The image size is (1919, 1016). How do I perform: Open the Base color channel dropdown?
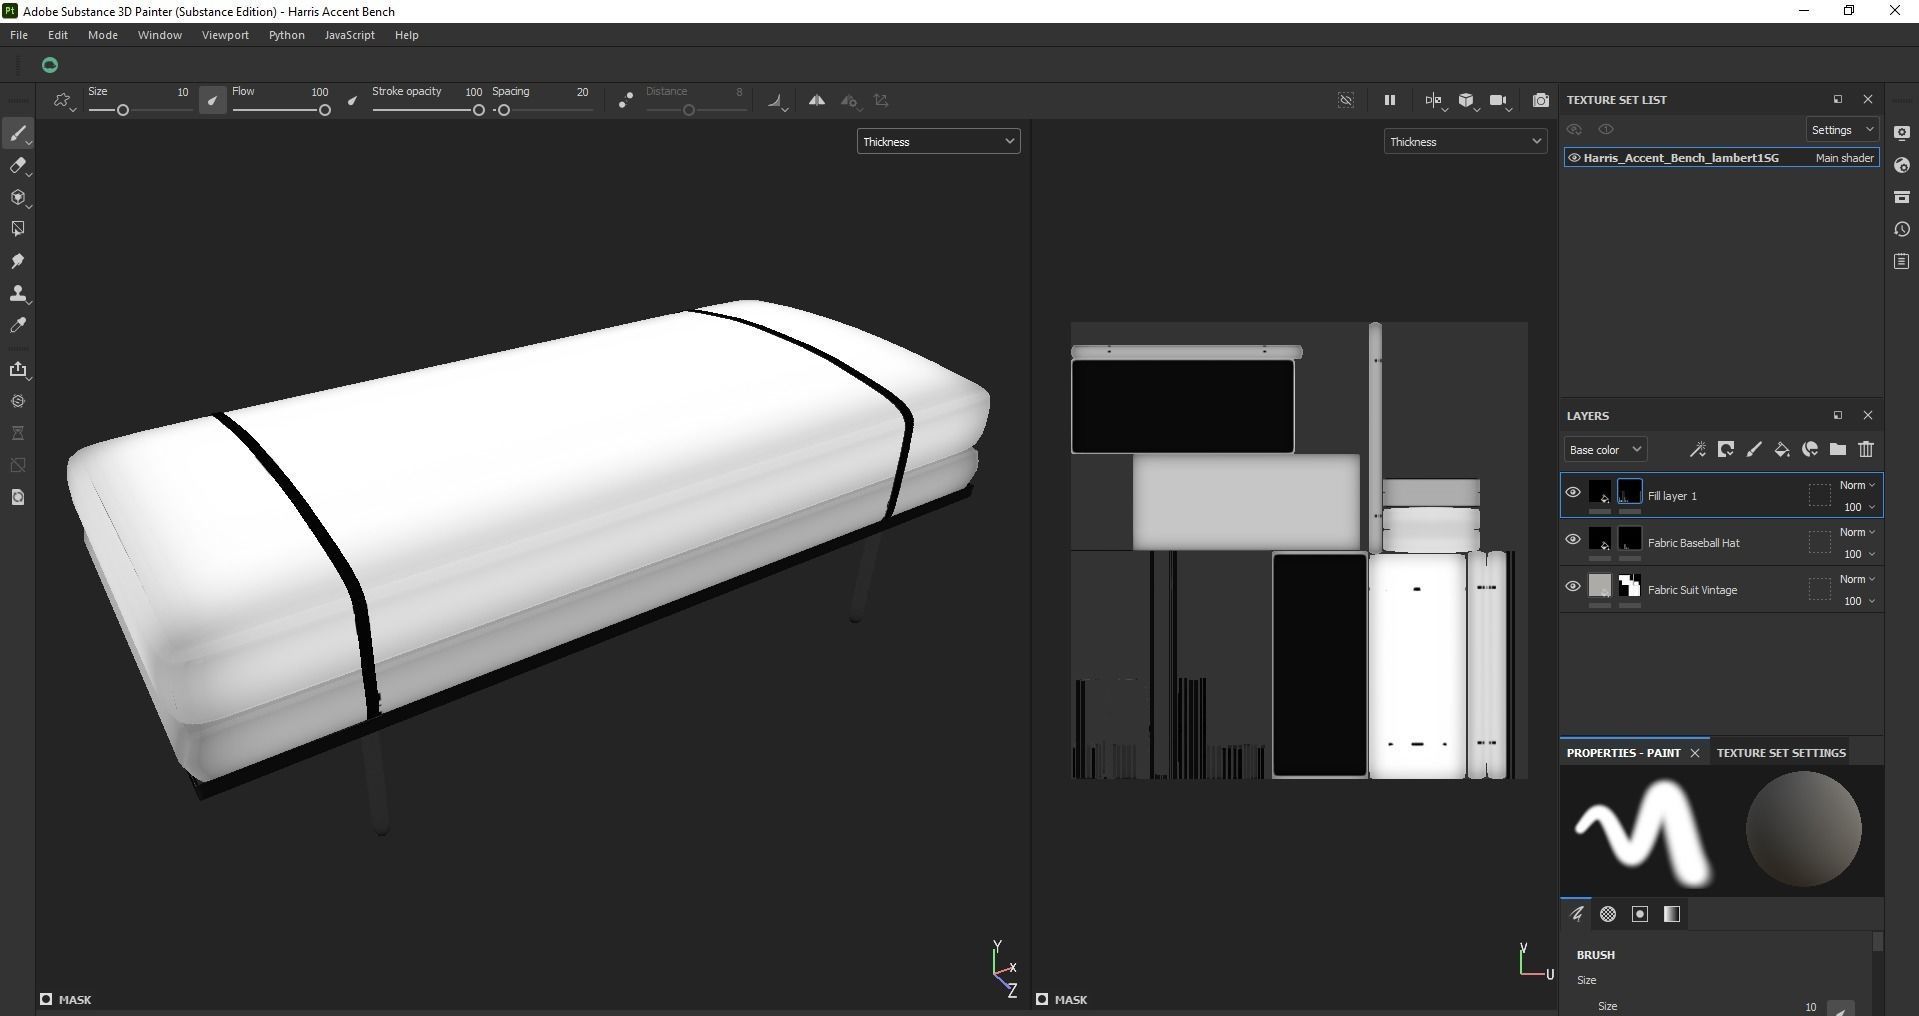[1605, 450]
